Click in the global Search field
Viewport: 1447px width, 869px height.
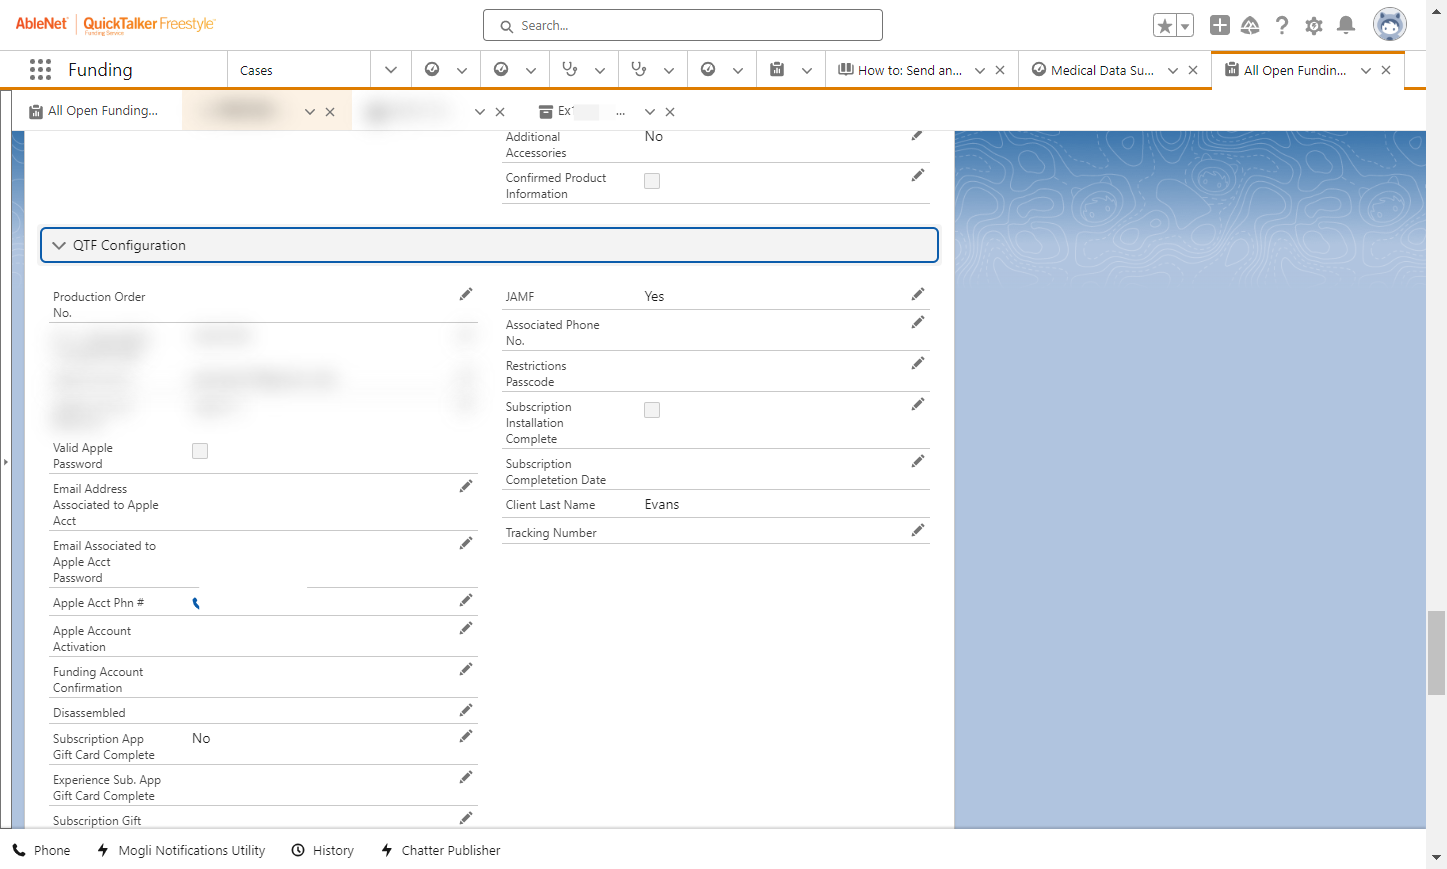[x=683, y=25]
